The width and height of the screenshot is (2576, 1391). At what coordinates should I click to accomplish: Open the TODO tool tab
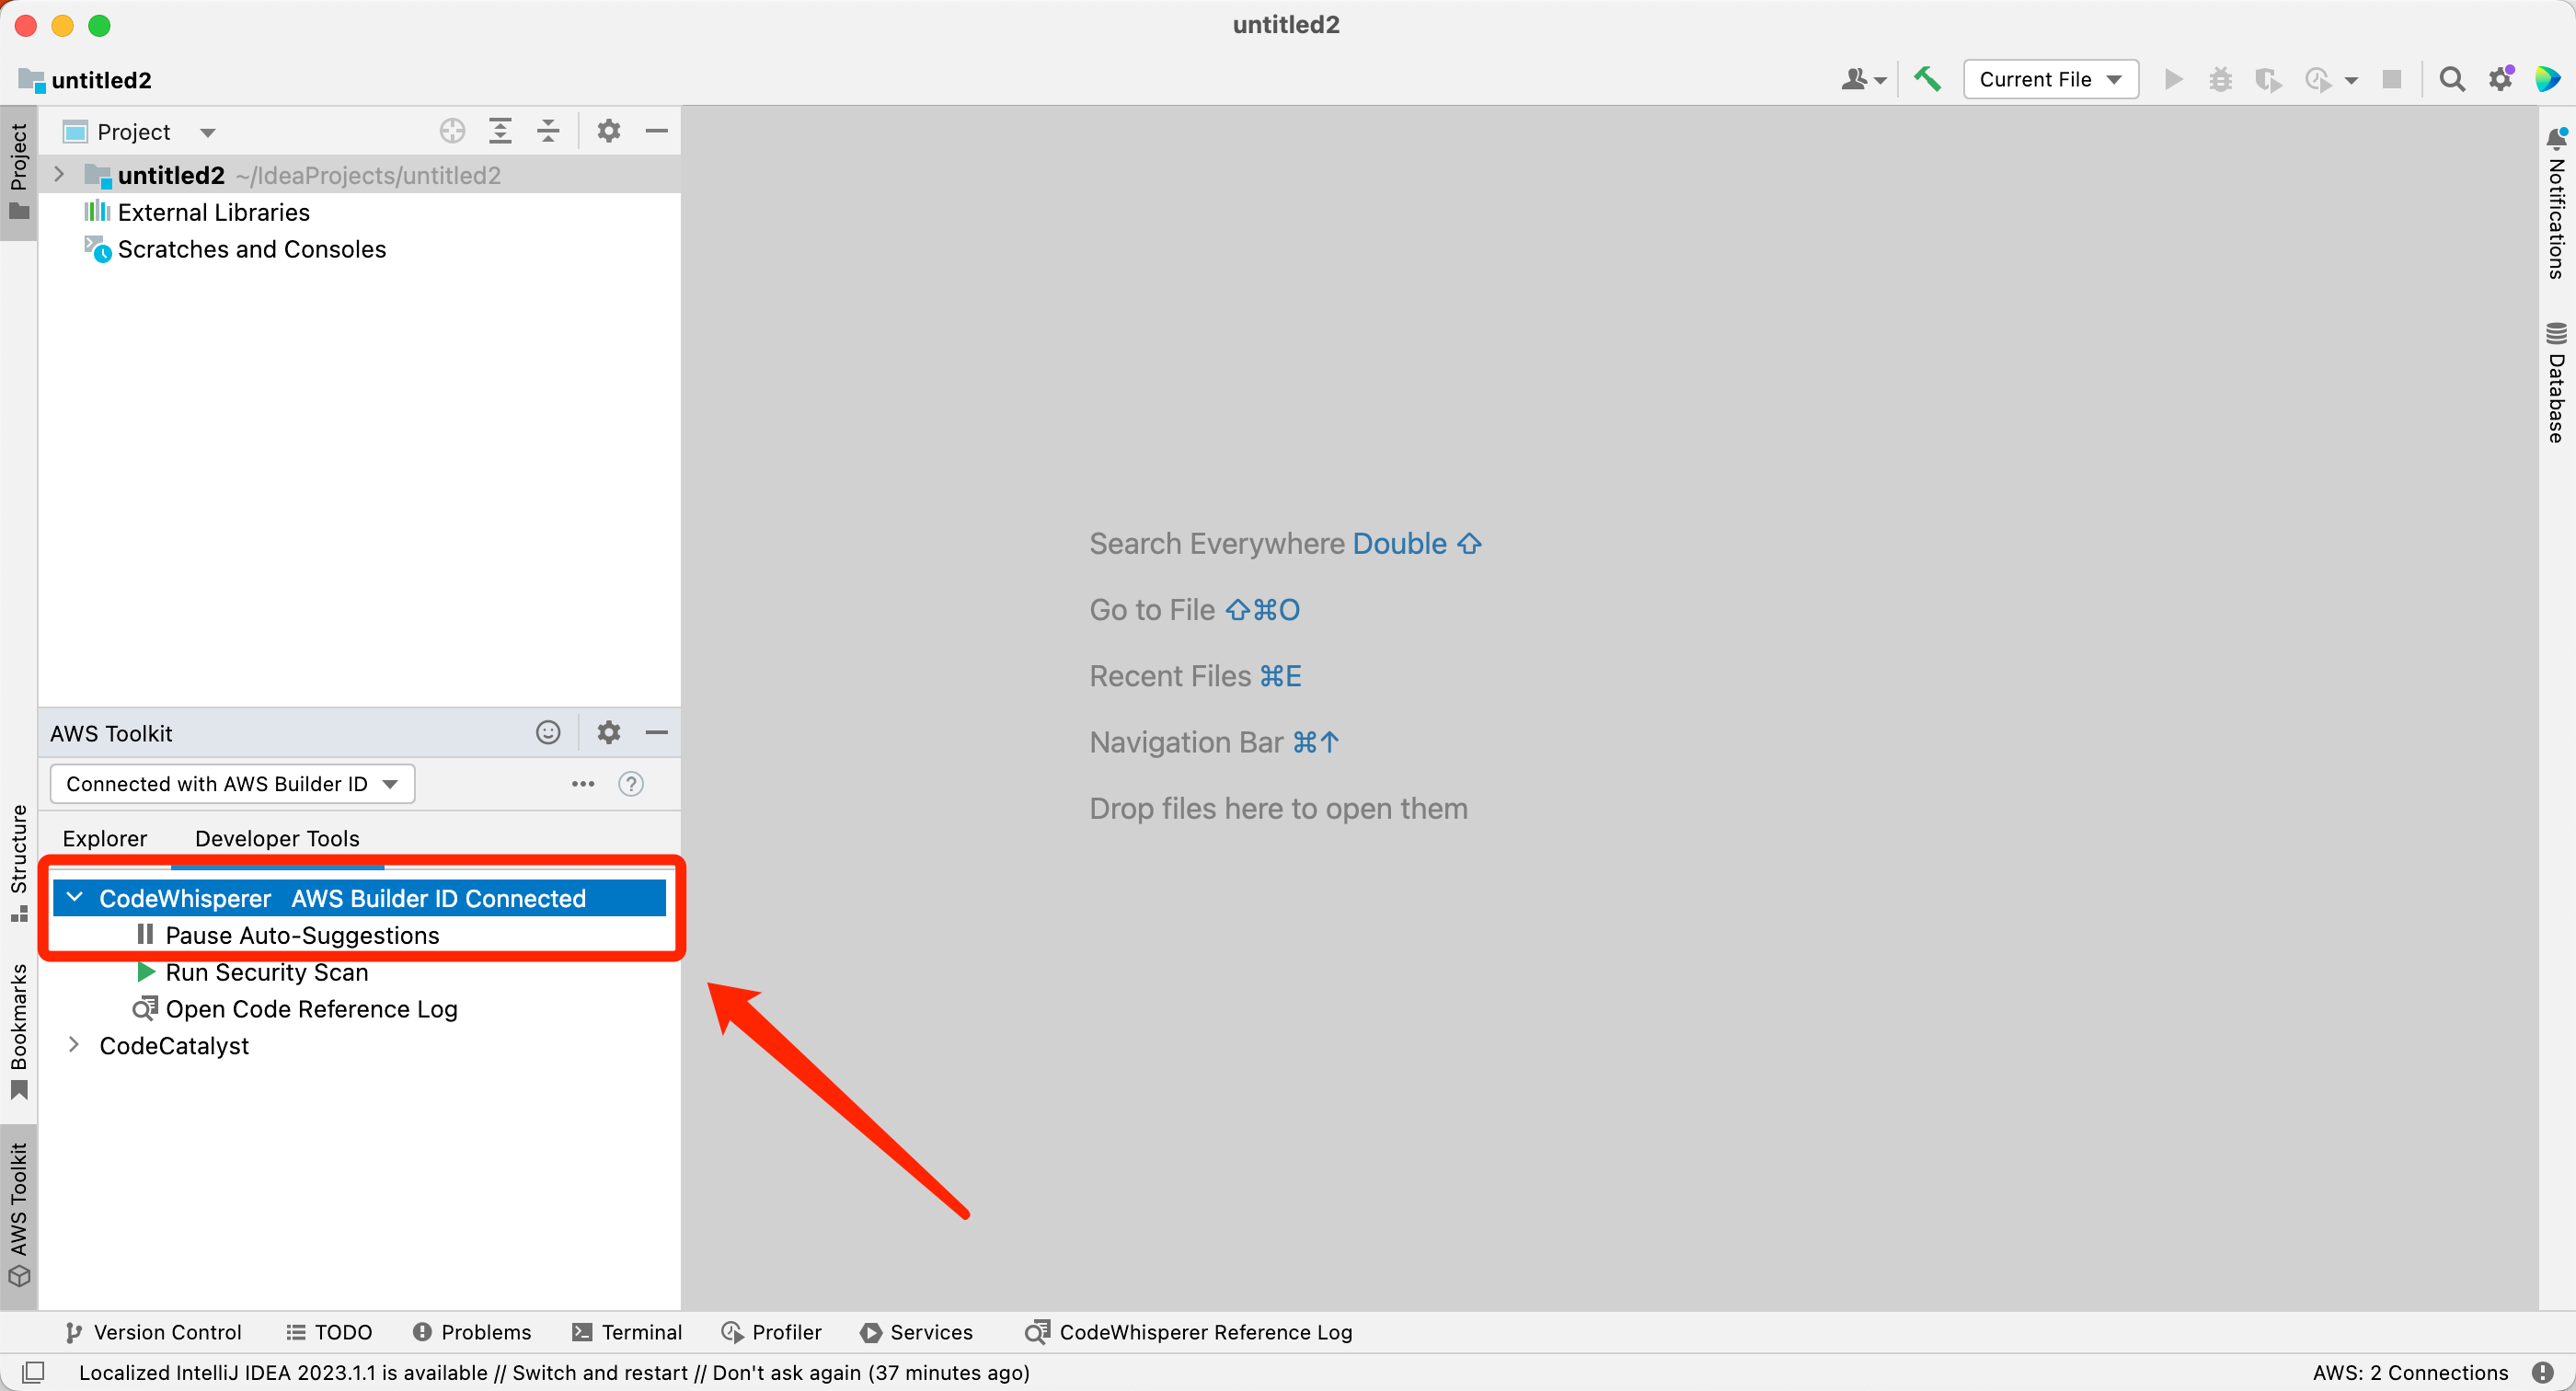329,1332
